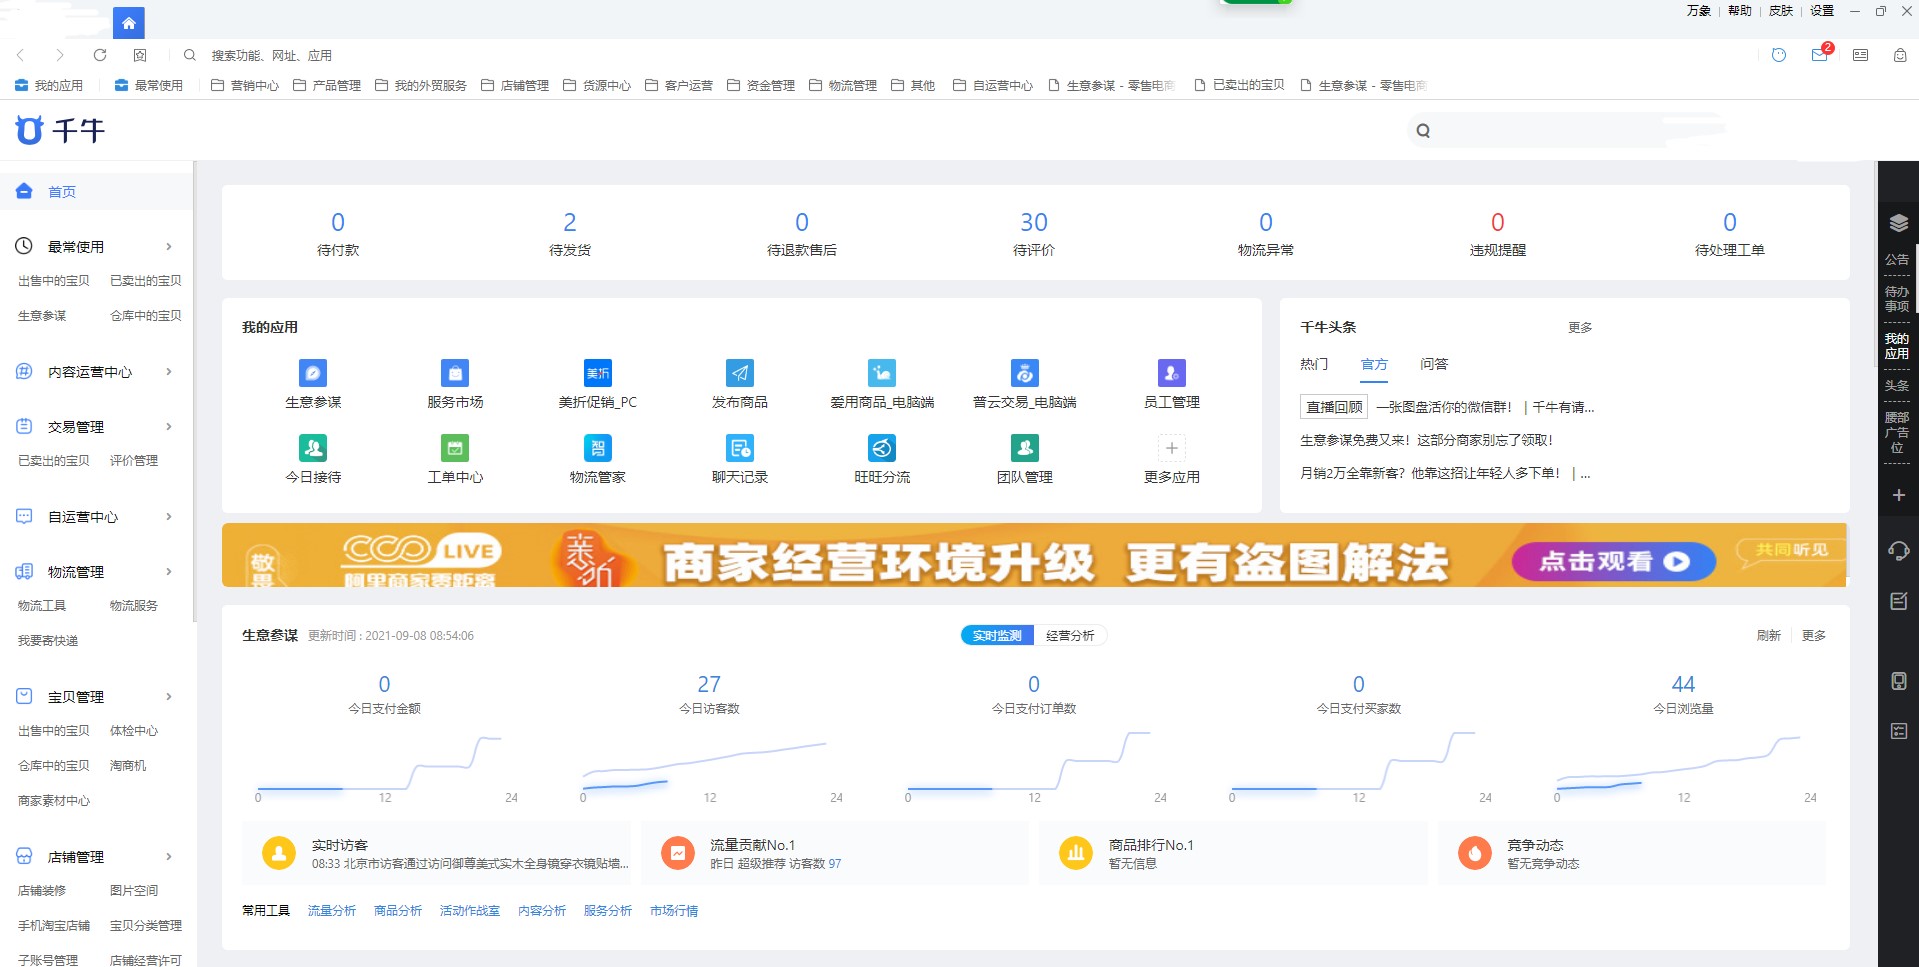Open the 聊天记录 icon
The image size is (1919, 967).
click(739, 448)
